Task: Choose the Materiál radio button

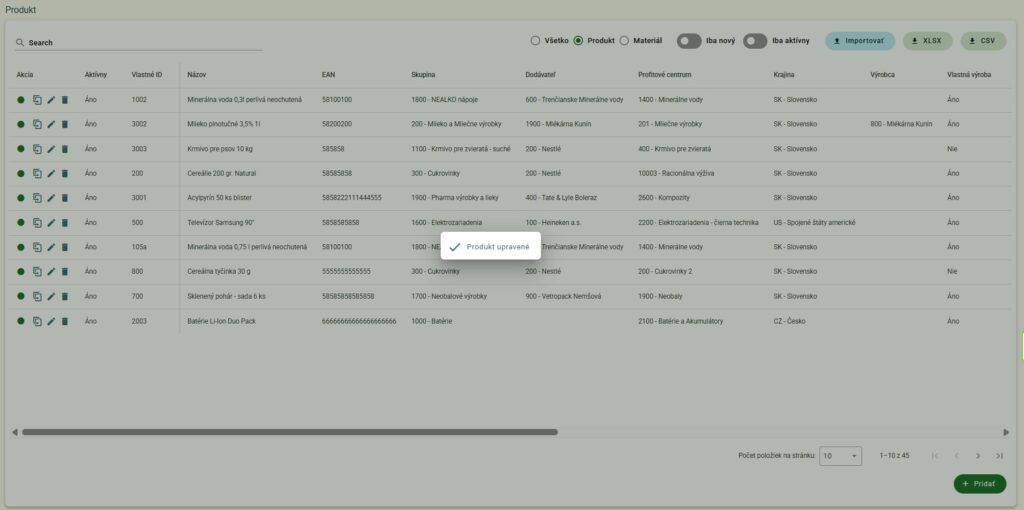Action: click(625, 41)
